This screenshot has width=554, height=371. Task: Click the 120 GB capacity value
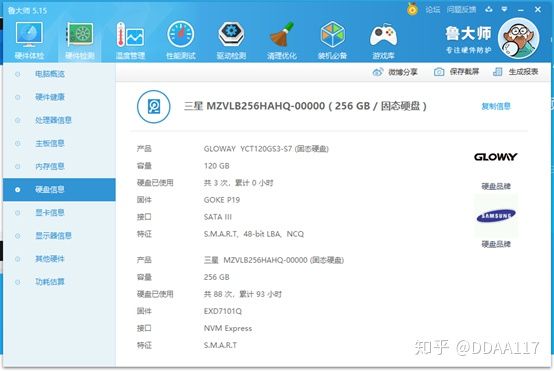point(217,166)
